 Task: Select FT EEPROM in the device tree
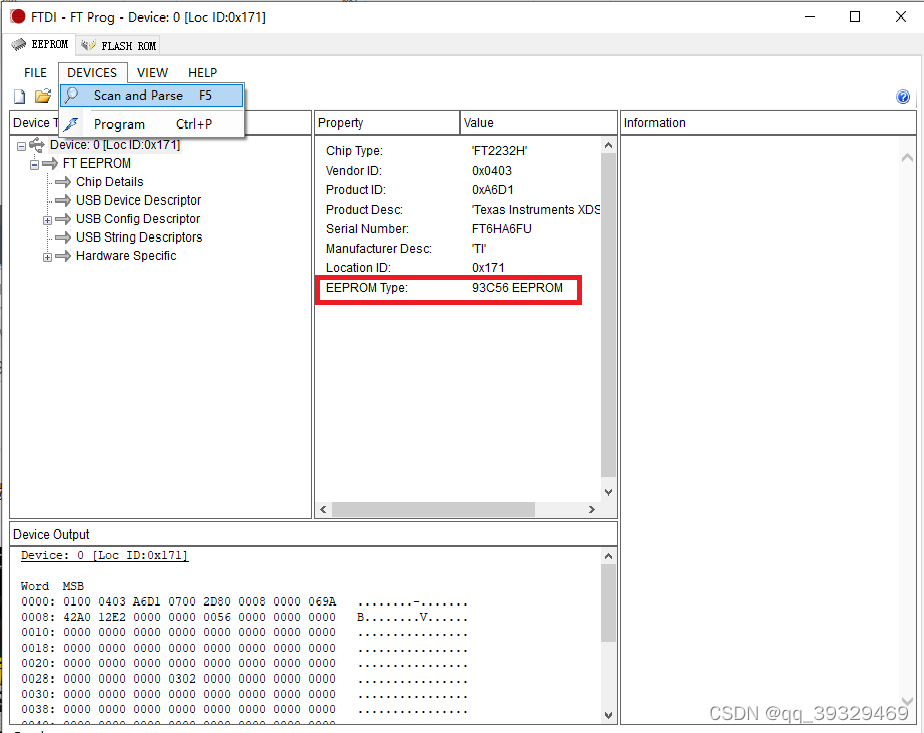coord(97,163)
